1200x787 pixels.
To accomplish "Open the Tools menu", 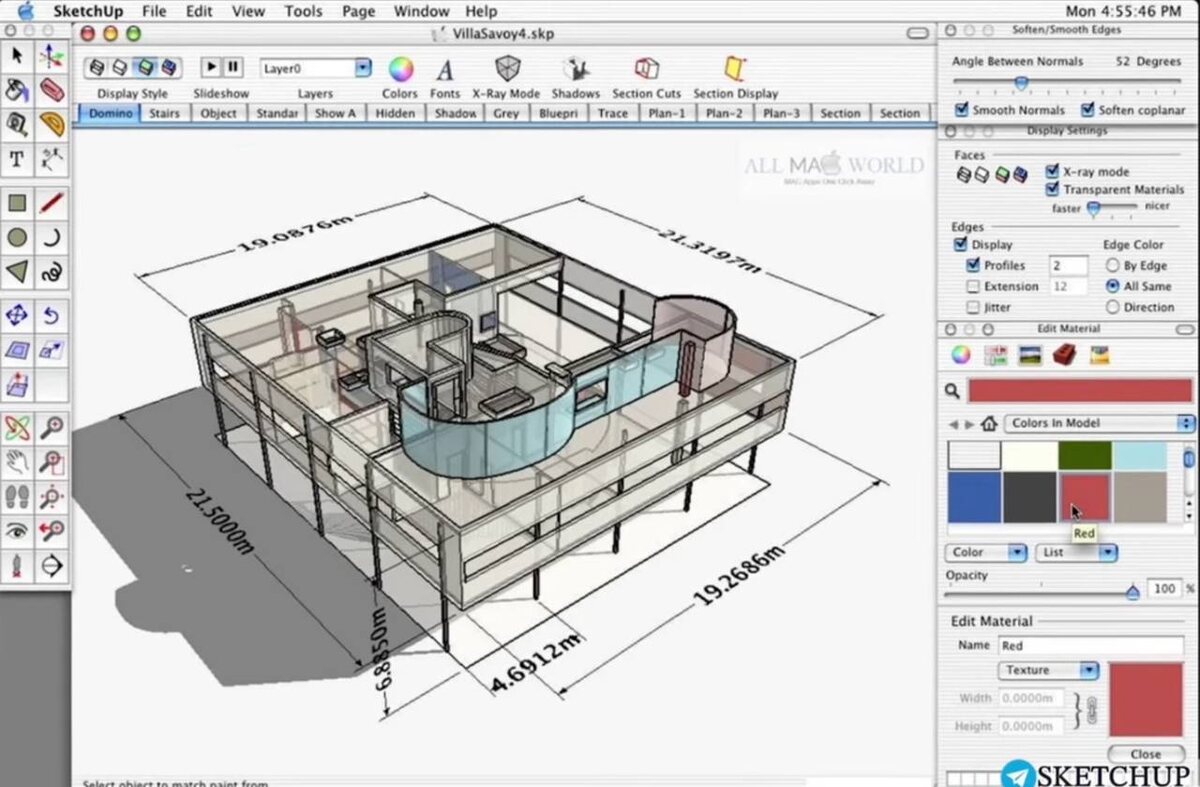I will [303, 11].
